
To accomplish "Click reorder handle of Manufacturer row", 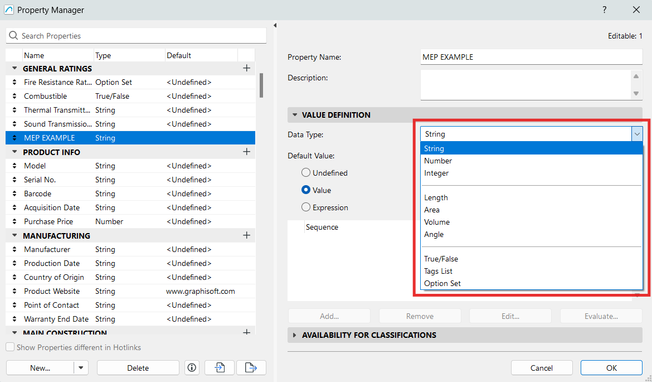I will click(x=15, y=249).
